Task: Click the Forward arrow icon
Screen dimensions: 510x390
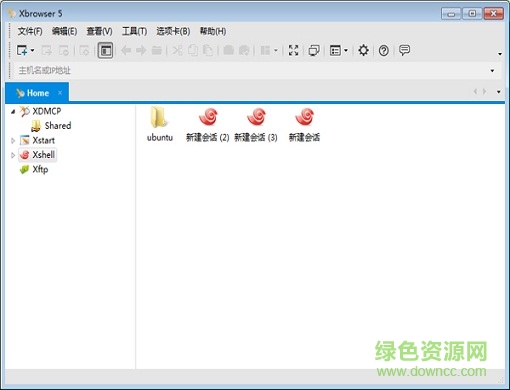Action: click(141, 51)
